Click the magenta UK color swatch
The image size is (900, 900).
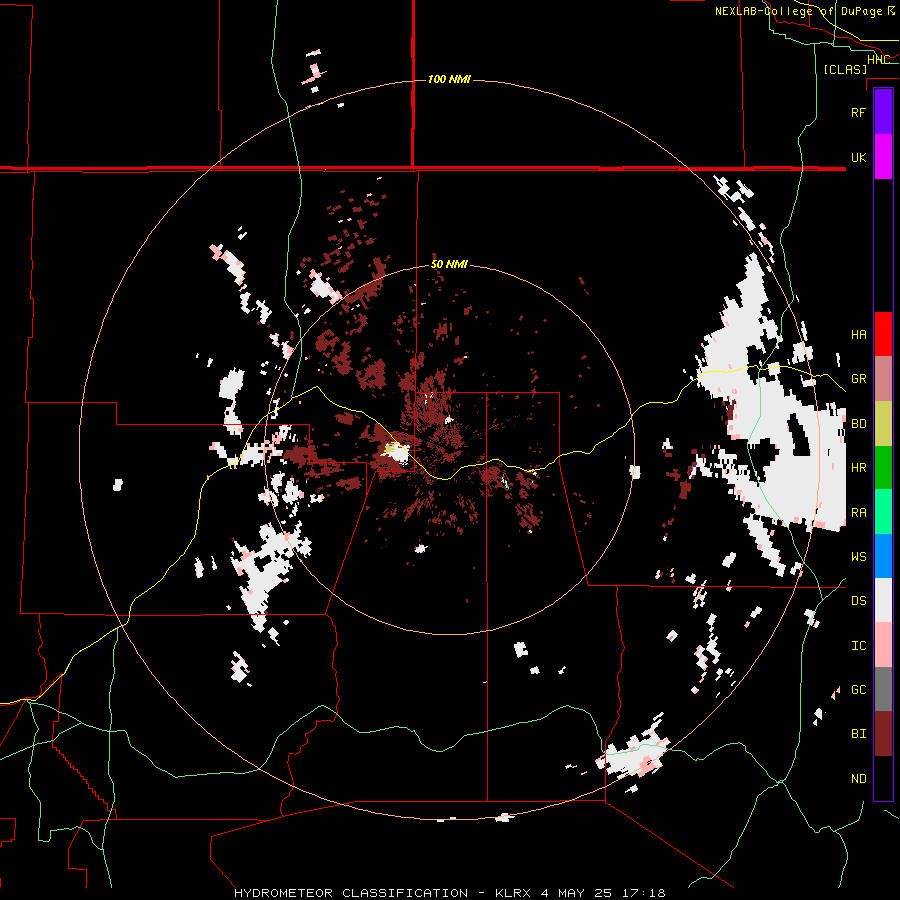tap(883, 157)
